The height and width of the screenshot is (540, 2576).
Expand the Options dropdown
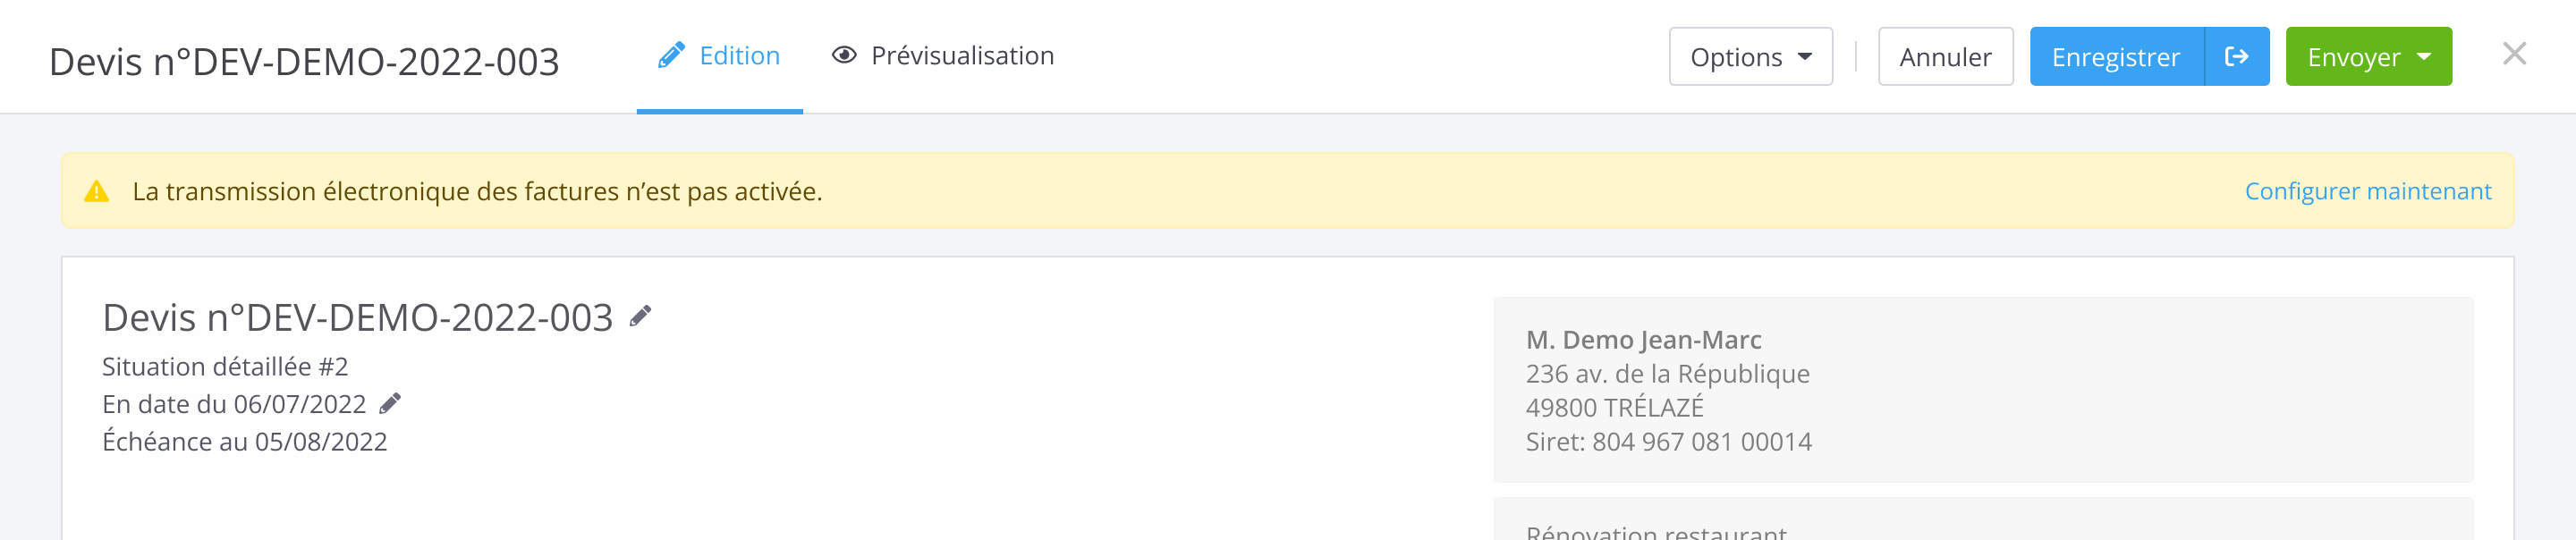click(1750, 57)
